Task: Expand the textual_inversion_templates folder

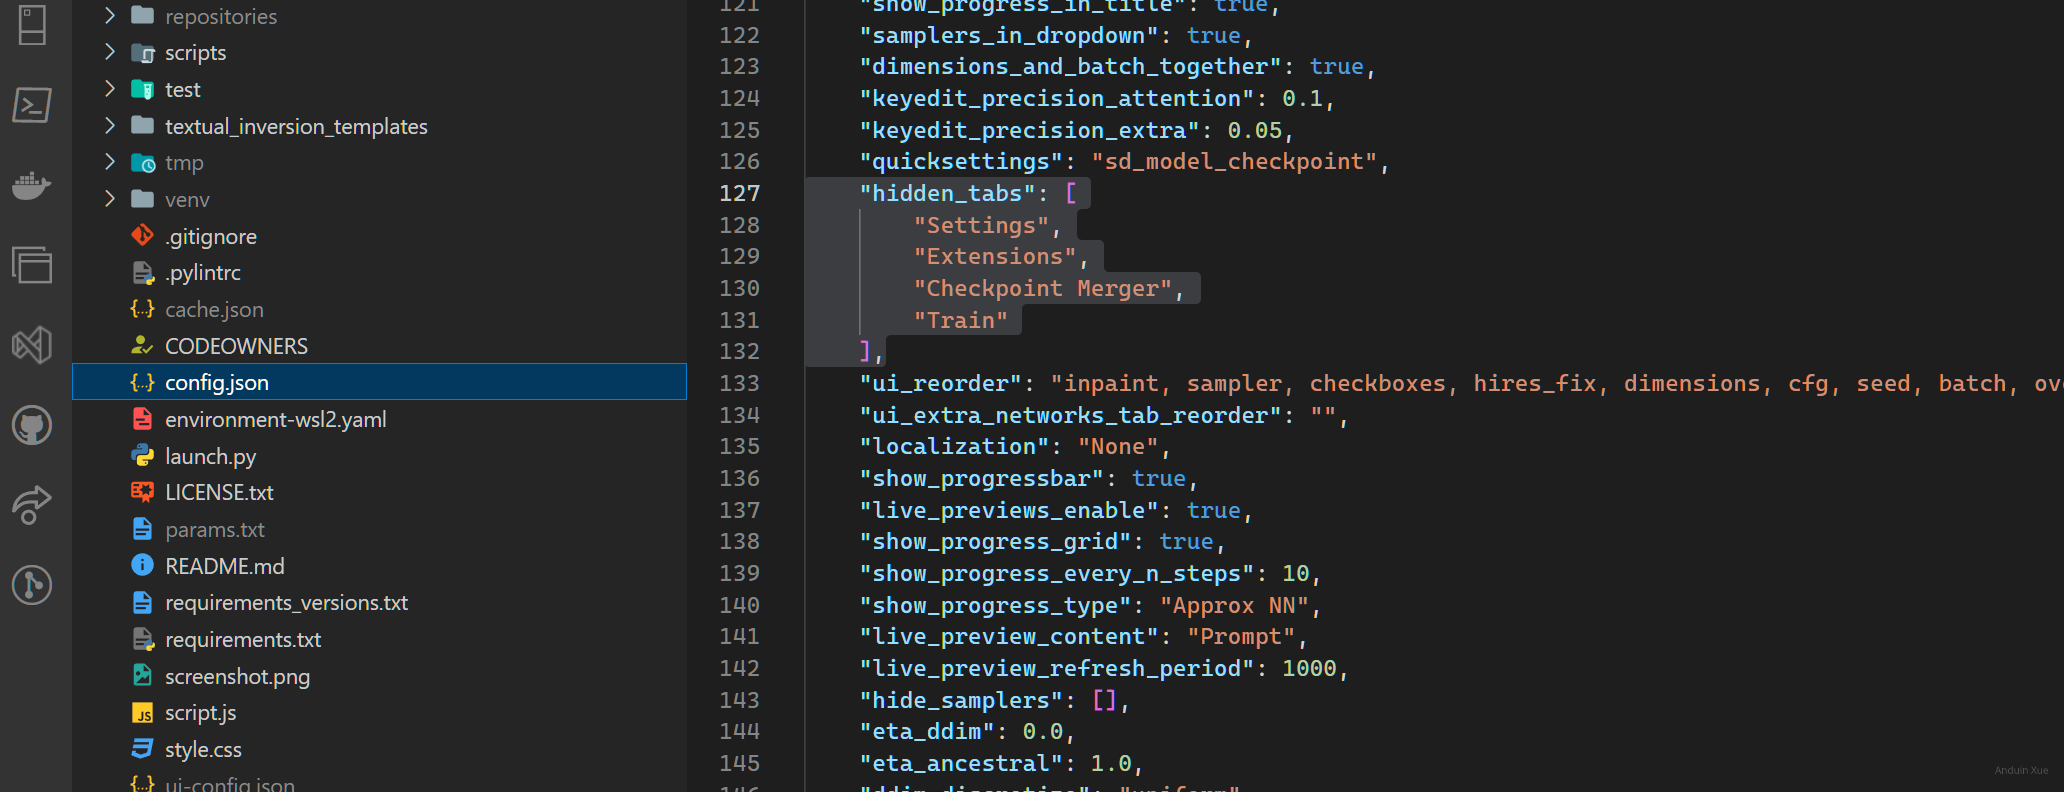Action: pos(110,126)
